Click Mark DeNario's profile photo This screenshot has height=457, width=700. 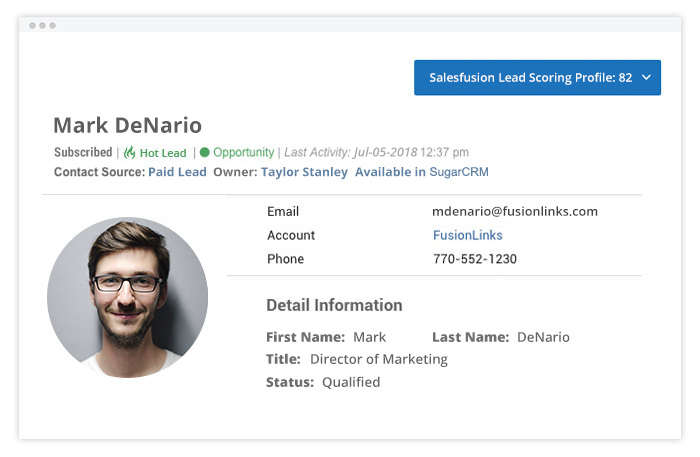[x=128, y=297]
